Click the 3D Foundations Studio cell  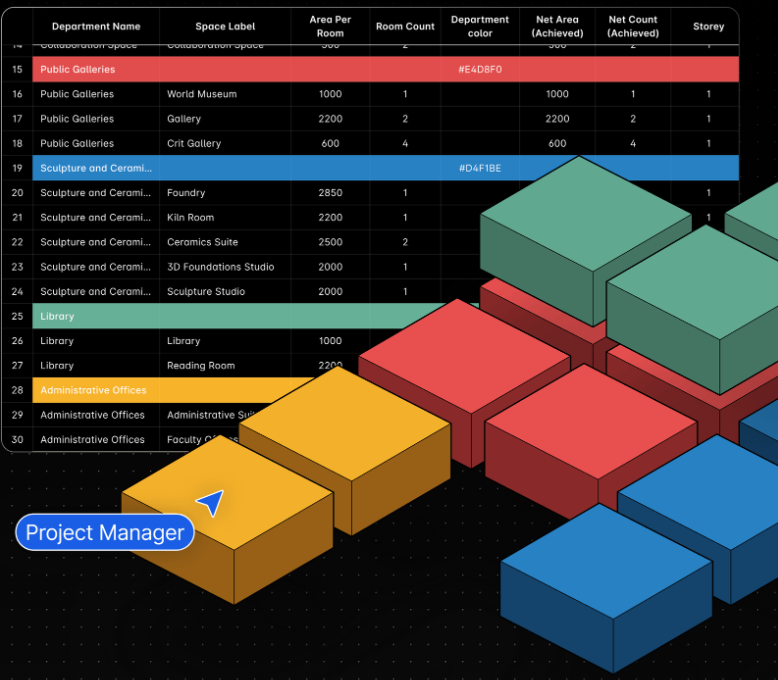220,267
